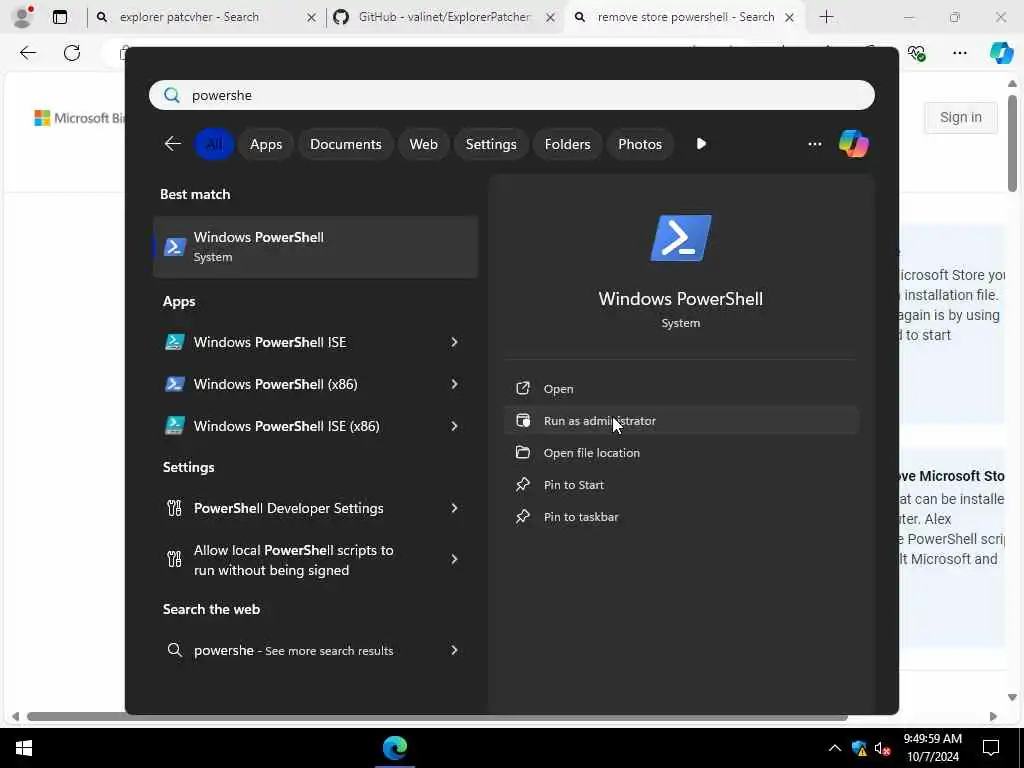Click the search box containing powershe
This screenshot has width=1024, height=768.
coord(511,95)
